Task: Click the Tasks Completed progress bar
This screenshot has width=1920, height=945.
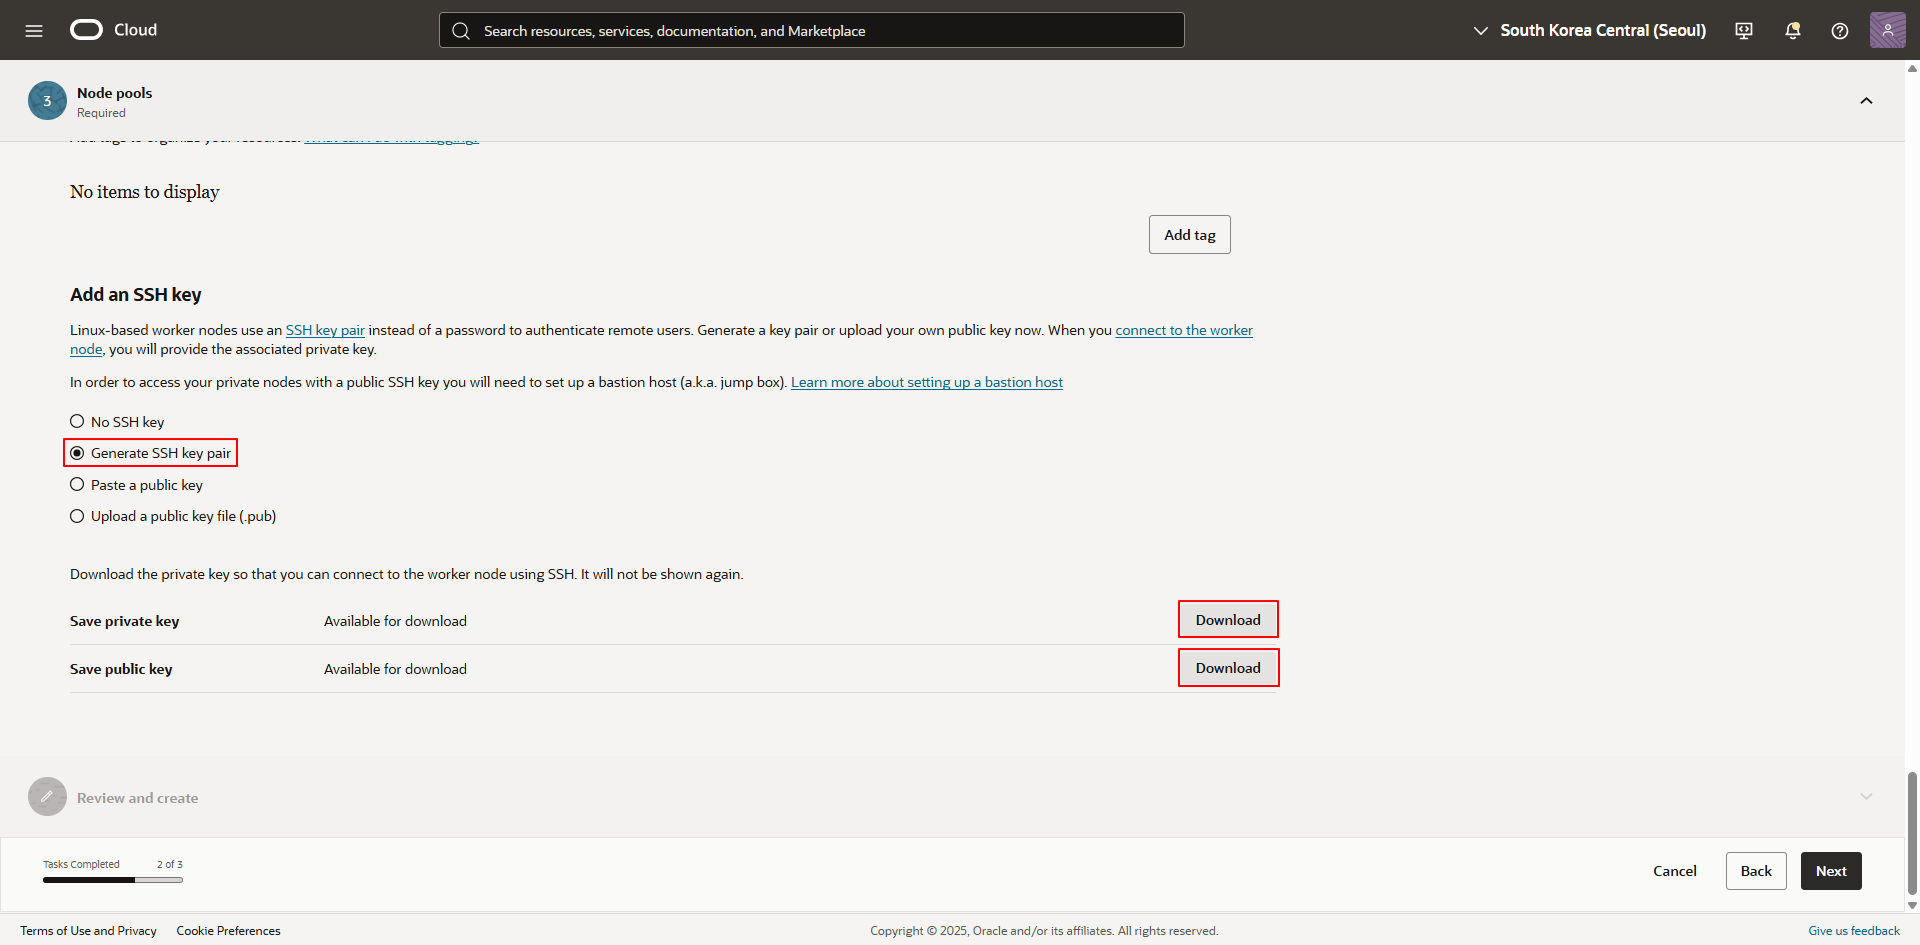Action: click(112, 880)
